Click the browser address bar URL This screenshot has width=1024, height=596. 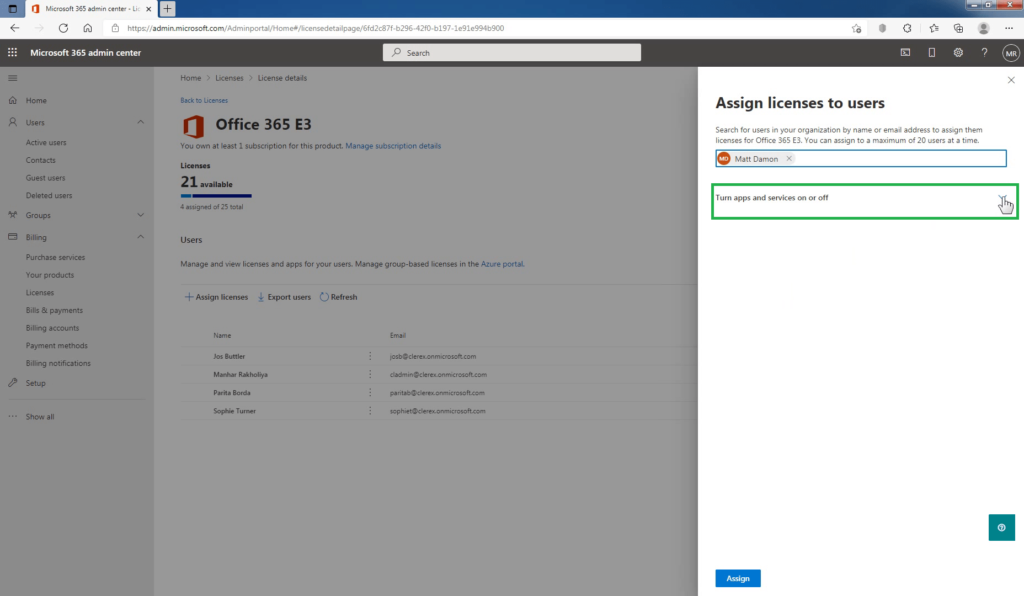pos(315,28)
